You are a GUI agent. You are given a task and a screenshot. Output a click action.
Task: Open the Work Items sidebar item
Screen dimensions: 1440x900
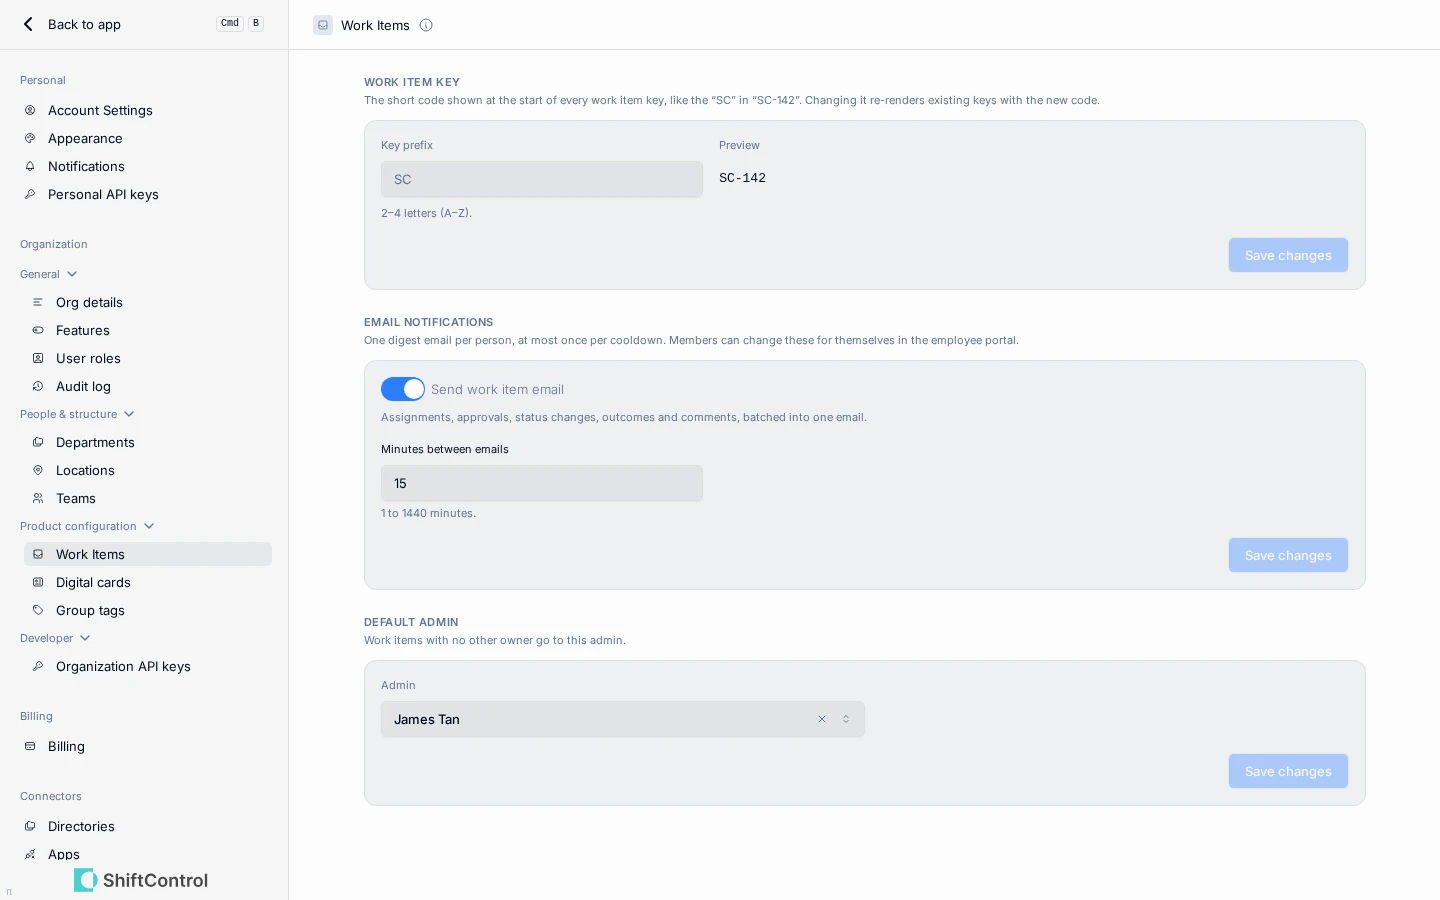(x=148, y=554)
